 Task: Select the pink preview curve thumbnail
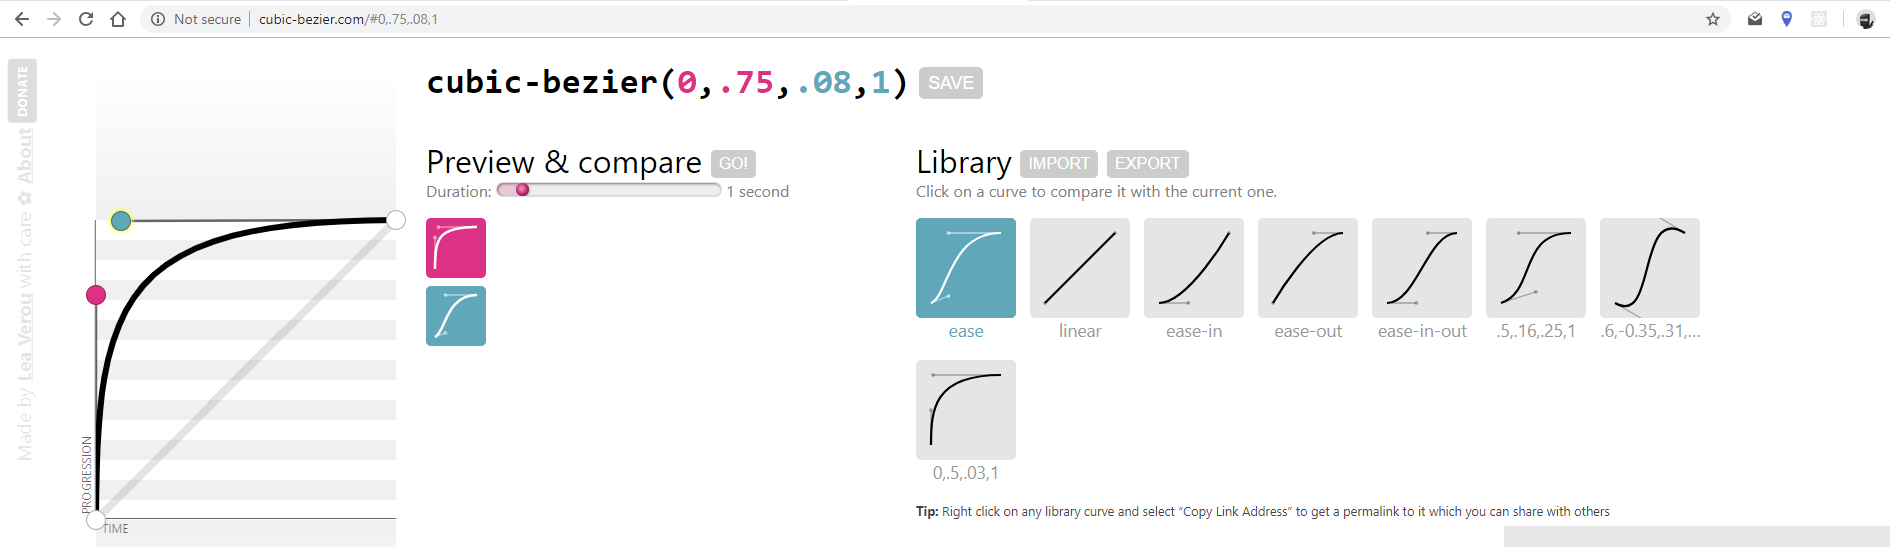[x=456, y=248]
